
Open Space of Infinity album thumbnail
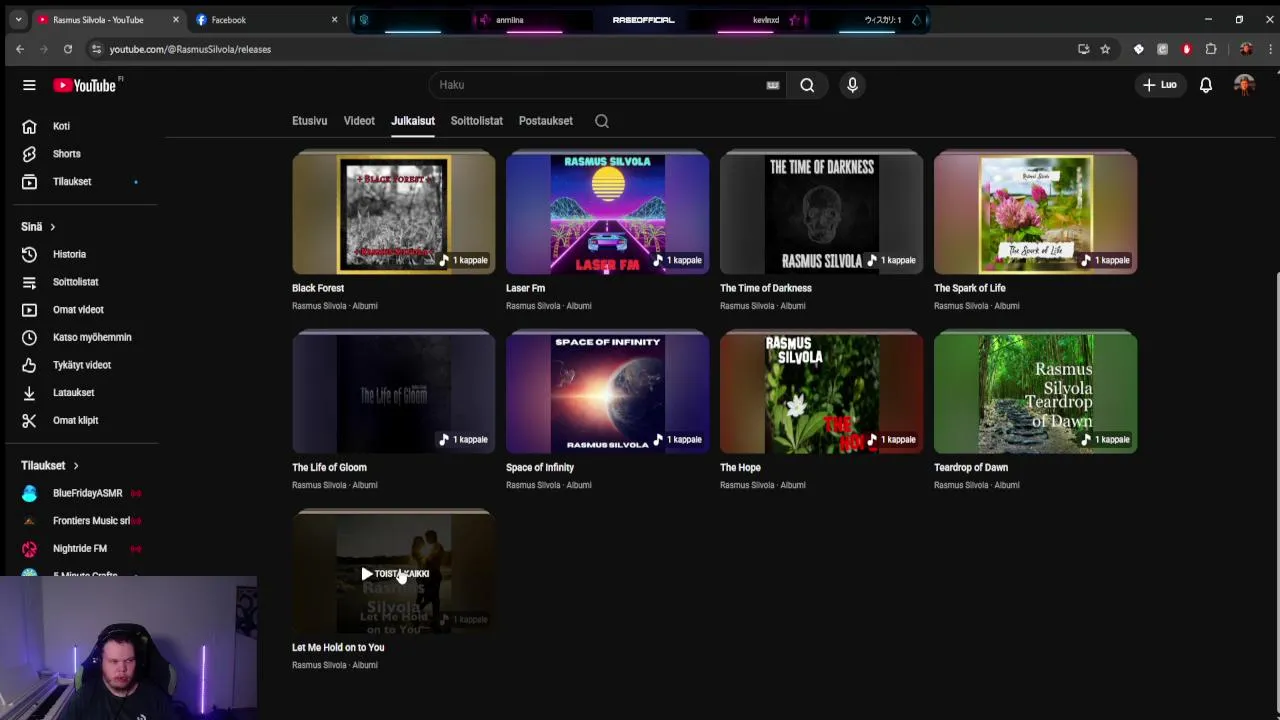(607, 393)
